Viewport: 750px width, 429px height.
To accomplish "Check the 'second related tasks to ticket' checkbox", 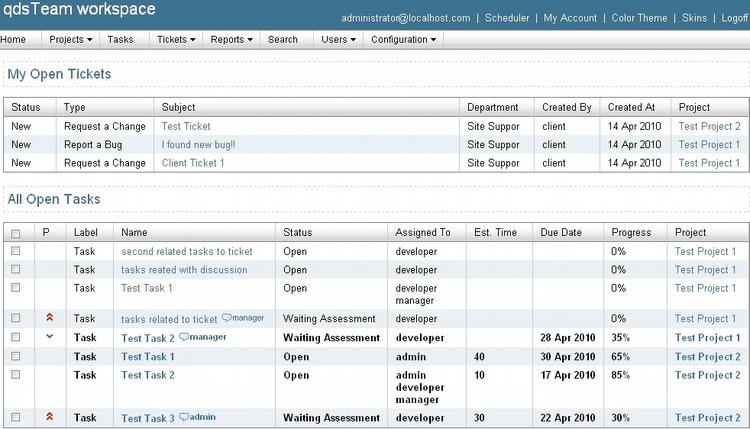I will click(15, 251).
